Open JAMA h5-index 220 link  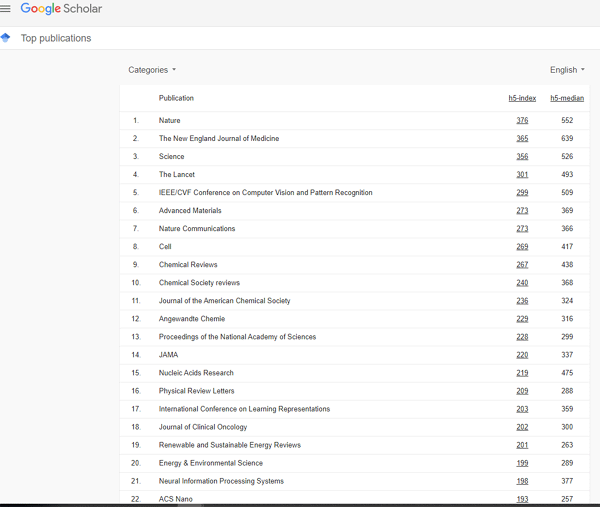pos(522,355)
